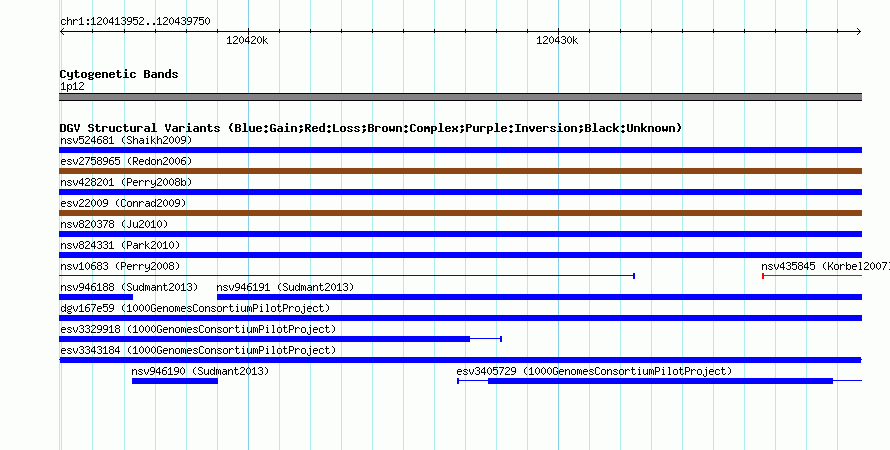Click the blue bar under nsv524681
Image resolution: width=890 pixels, height=450 pixels.
(460, 150)
